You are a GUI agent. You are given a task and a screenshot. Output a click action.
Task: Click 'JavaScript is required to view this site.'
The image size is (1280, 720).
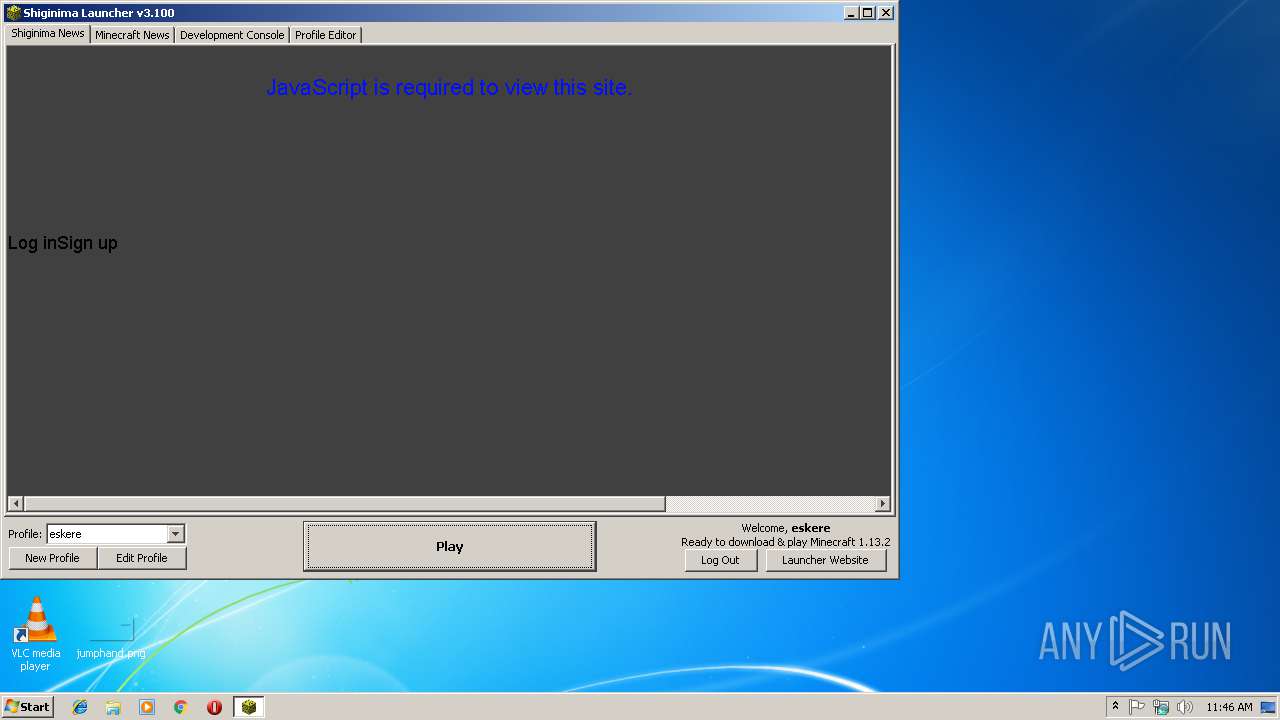(x=449, y=88)
